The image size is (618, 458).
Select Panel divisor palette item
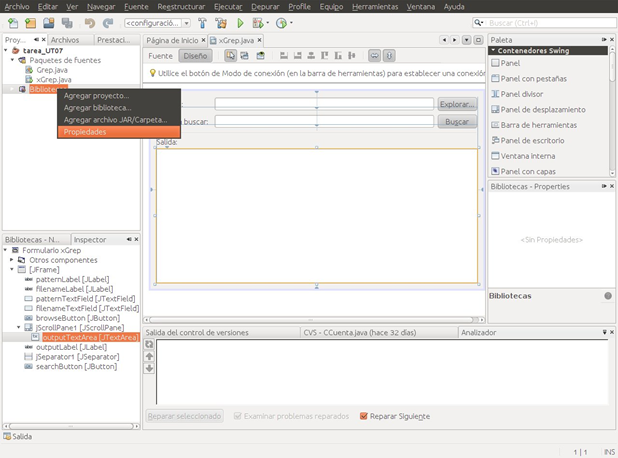tap(517, 94)
